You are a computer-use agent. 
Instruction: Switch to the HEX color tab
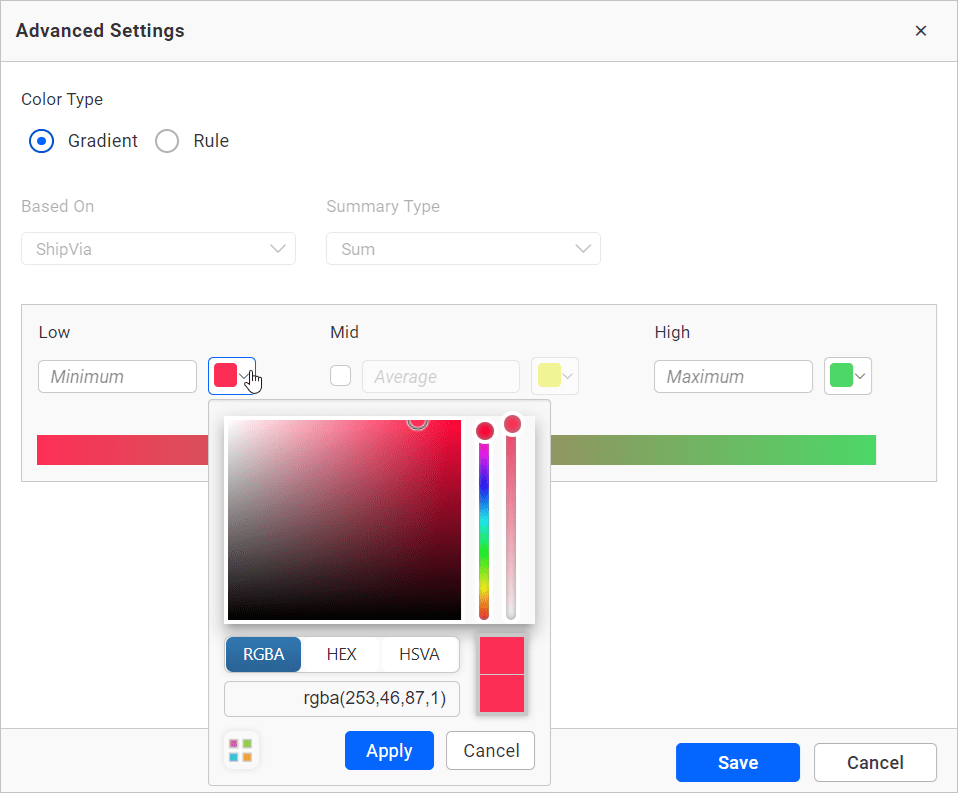(341, 655)
